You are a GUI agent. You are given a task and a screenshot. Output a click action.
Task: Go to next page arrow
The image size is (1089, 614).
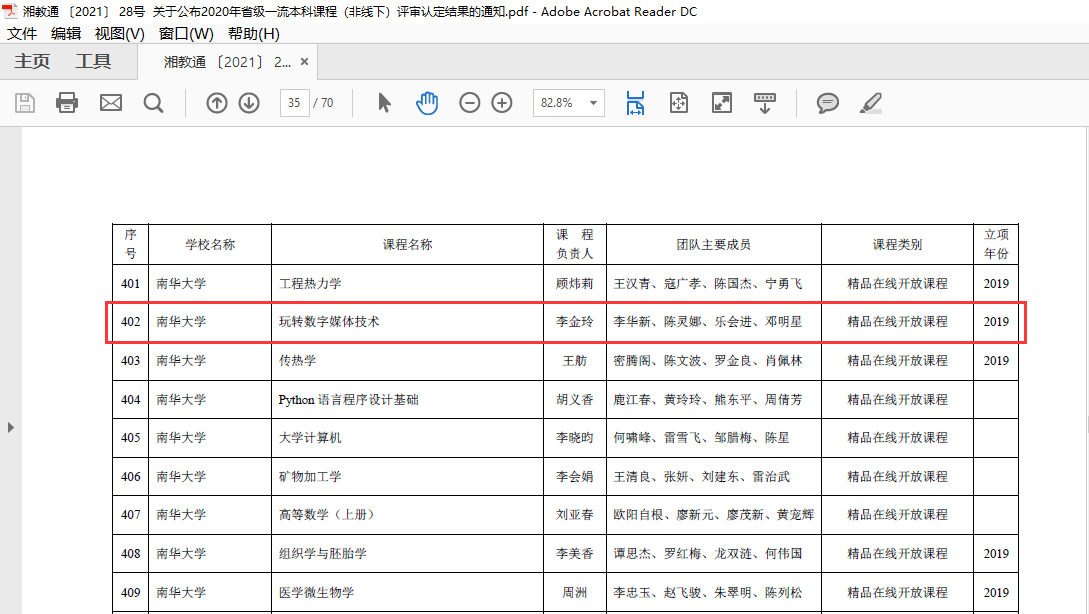pyautogui.click(x=249, y=103)
